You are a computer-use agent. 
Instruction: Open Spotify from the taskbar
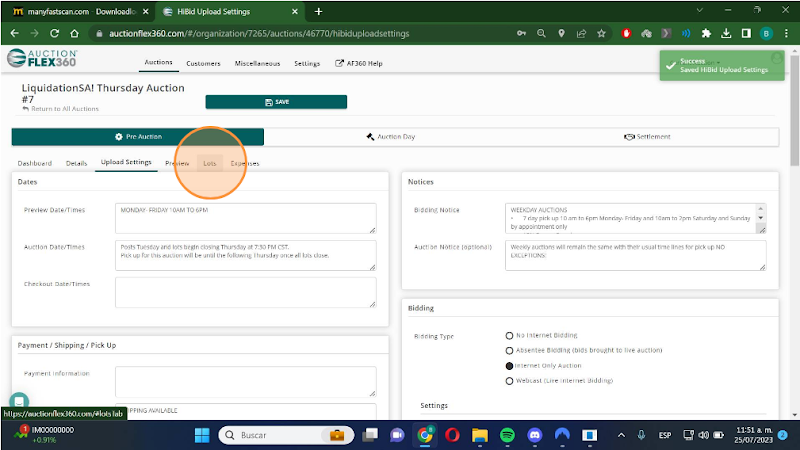point(506,435)
